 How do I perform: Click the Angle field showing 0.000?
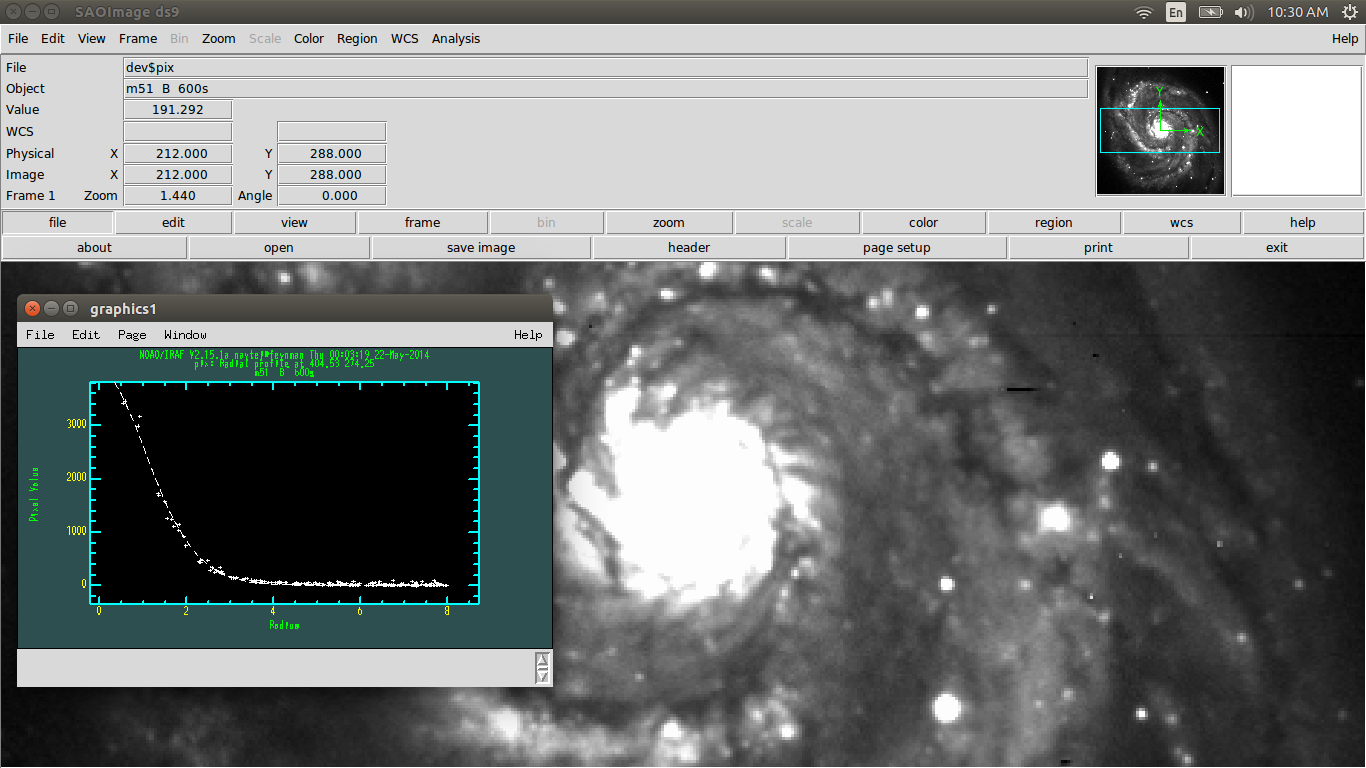[x=331, y=196]
